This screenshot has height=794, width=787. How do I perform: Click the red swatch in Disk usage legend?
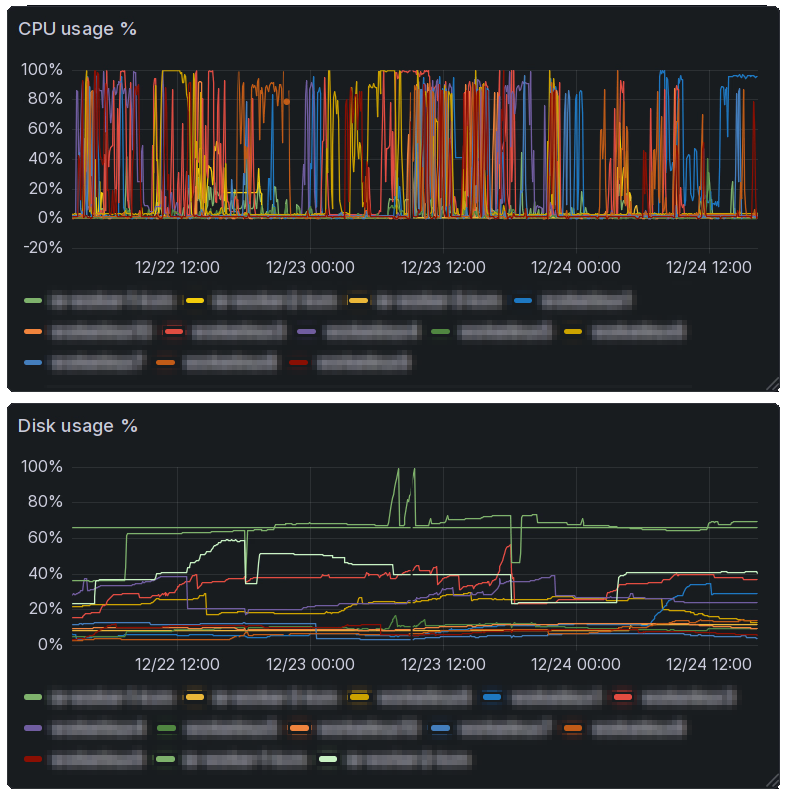point(622,697)
